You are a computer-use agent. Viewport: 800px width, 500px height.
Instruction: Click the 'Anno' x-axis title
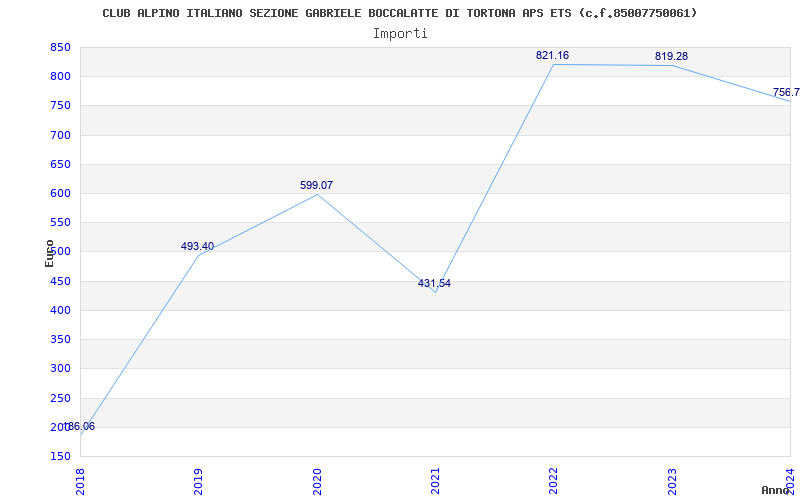pyautogui.click(x=776, y=490)
